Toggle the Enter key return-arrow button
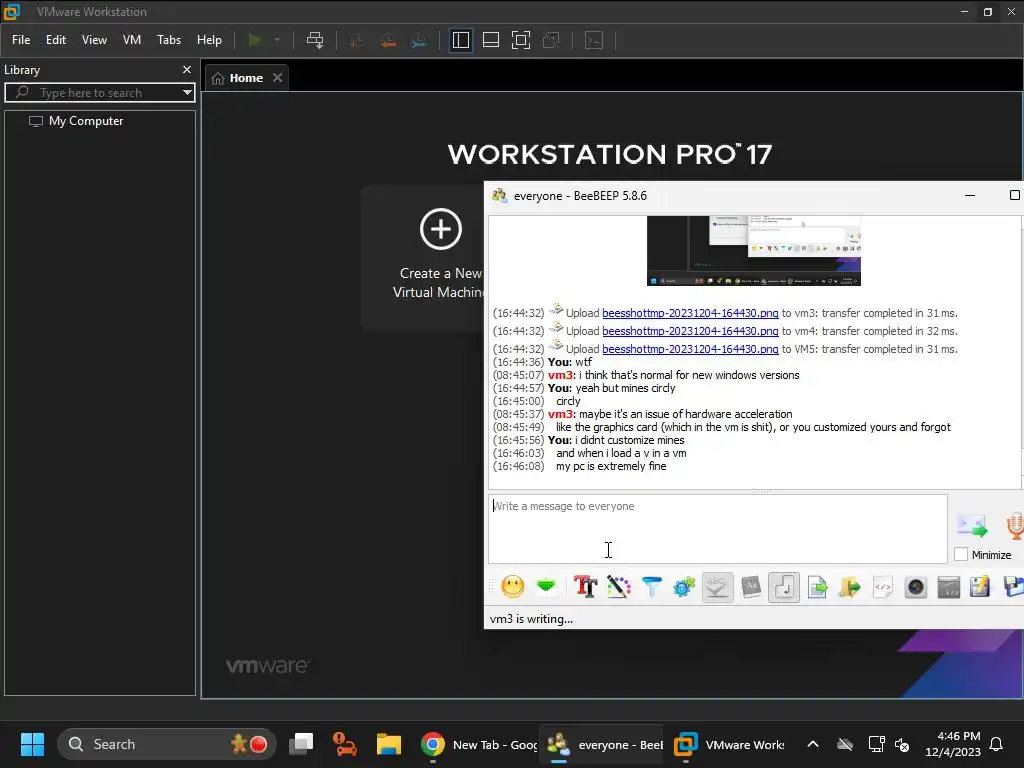This screenshot has height=768, width=1024. coord(784,586)
